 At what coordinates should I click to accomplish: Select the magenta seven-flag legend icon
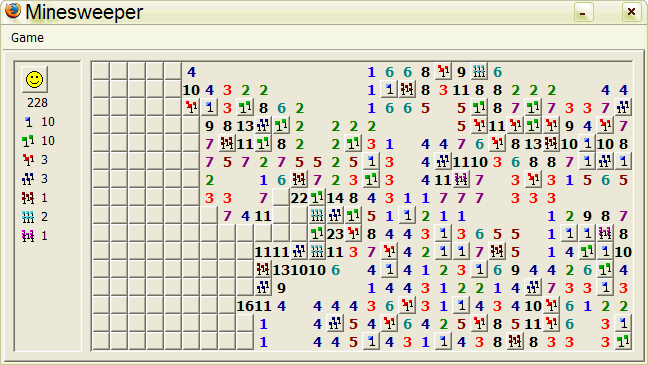click(28, 236)
